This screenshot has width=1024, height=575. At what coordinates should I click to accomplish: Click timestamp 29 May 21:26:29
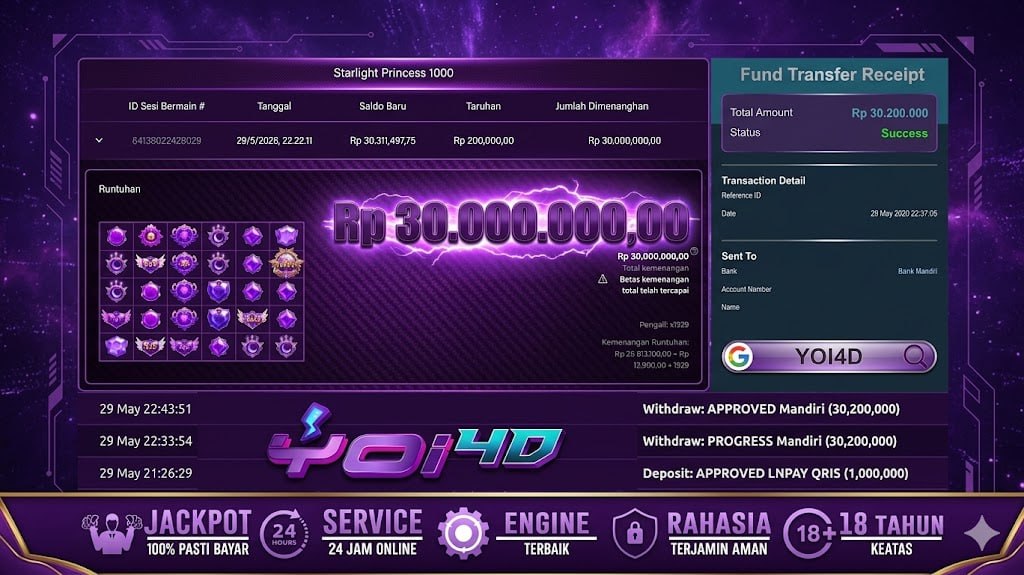146,473
